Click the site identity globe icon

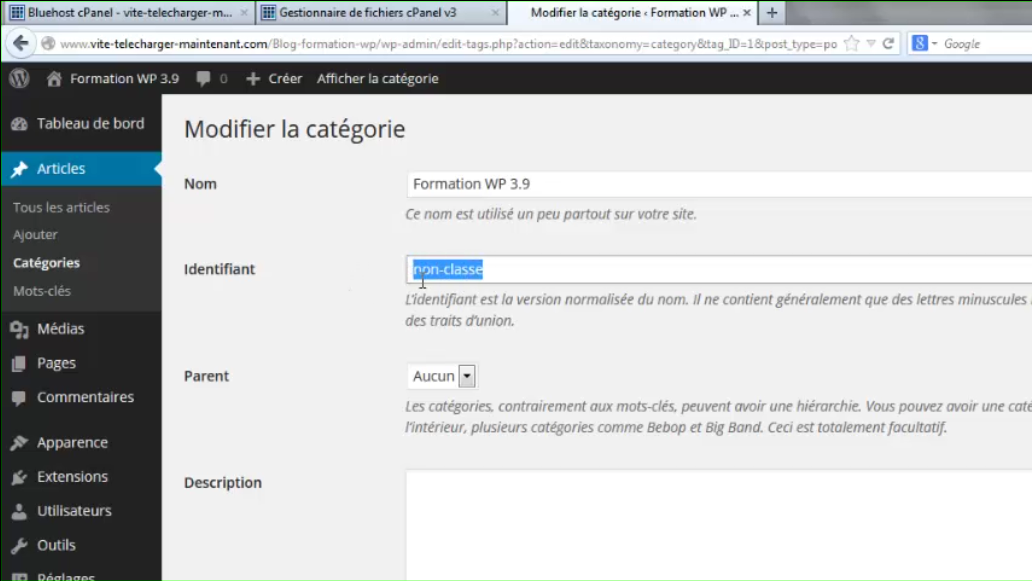[x=48, y=43]
